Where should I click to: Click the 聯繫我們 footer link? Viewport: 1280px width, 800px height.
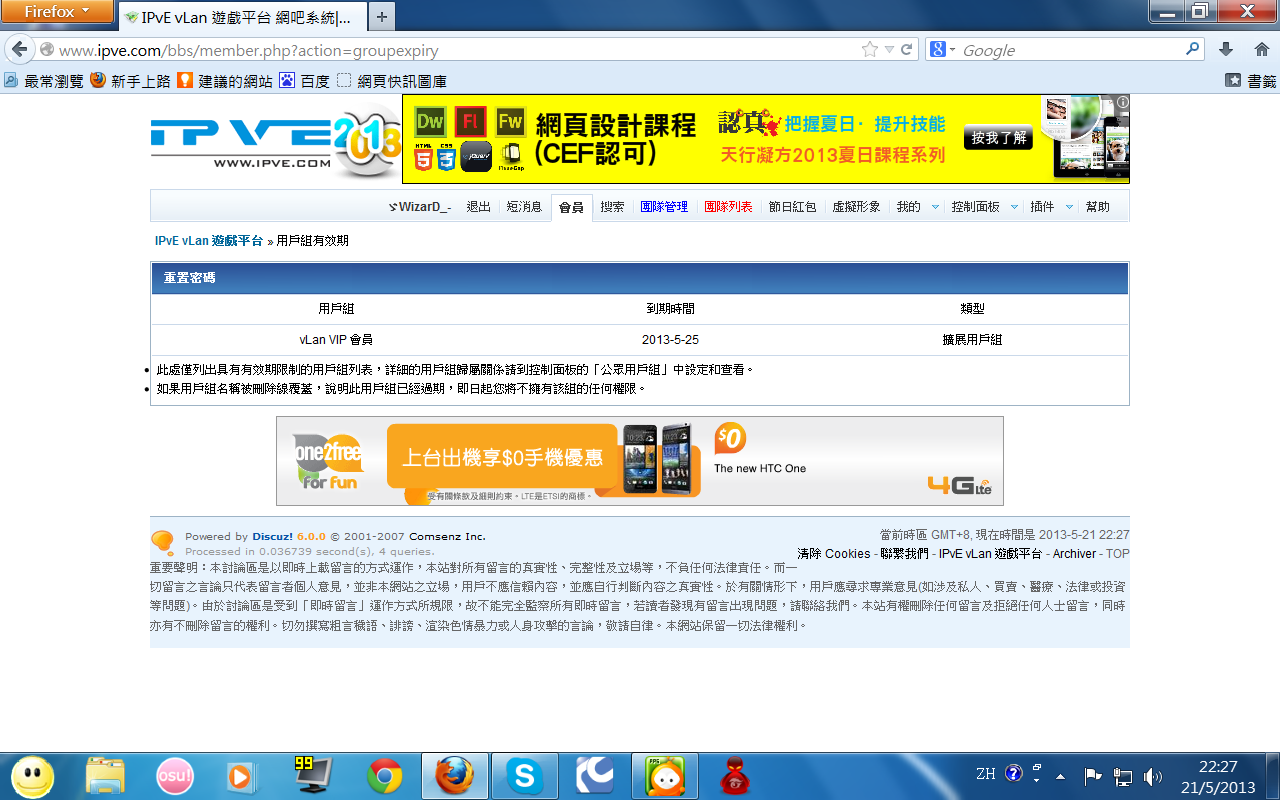point(904,554)
